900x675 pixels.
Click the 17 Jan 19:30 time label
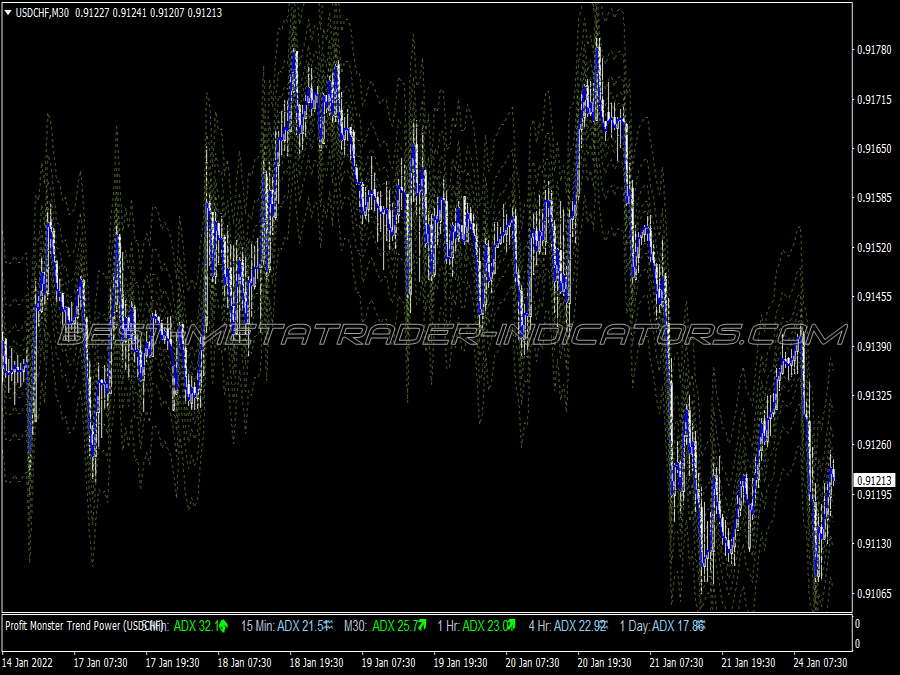point(172,662)
